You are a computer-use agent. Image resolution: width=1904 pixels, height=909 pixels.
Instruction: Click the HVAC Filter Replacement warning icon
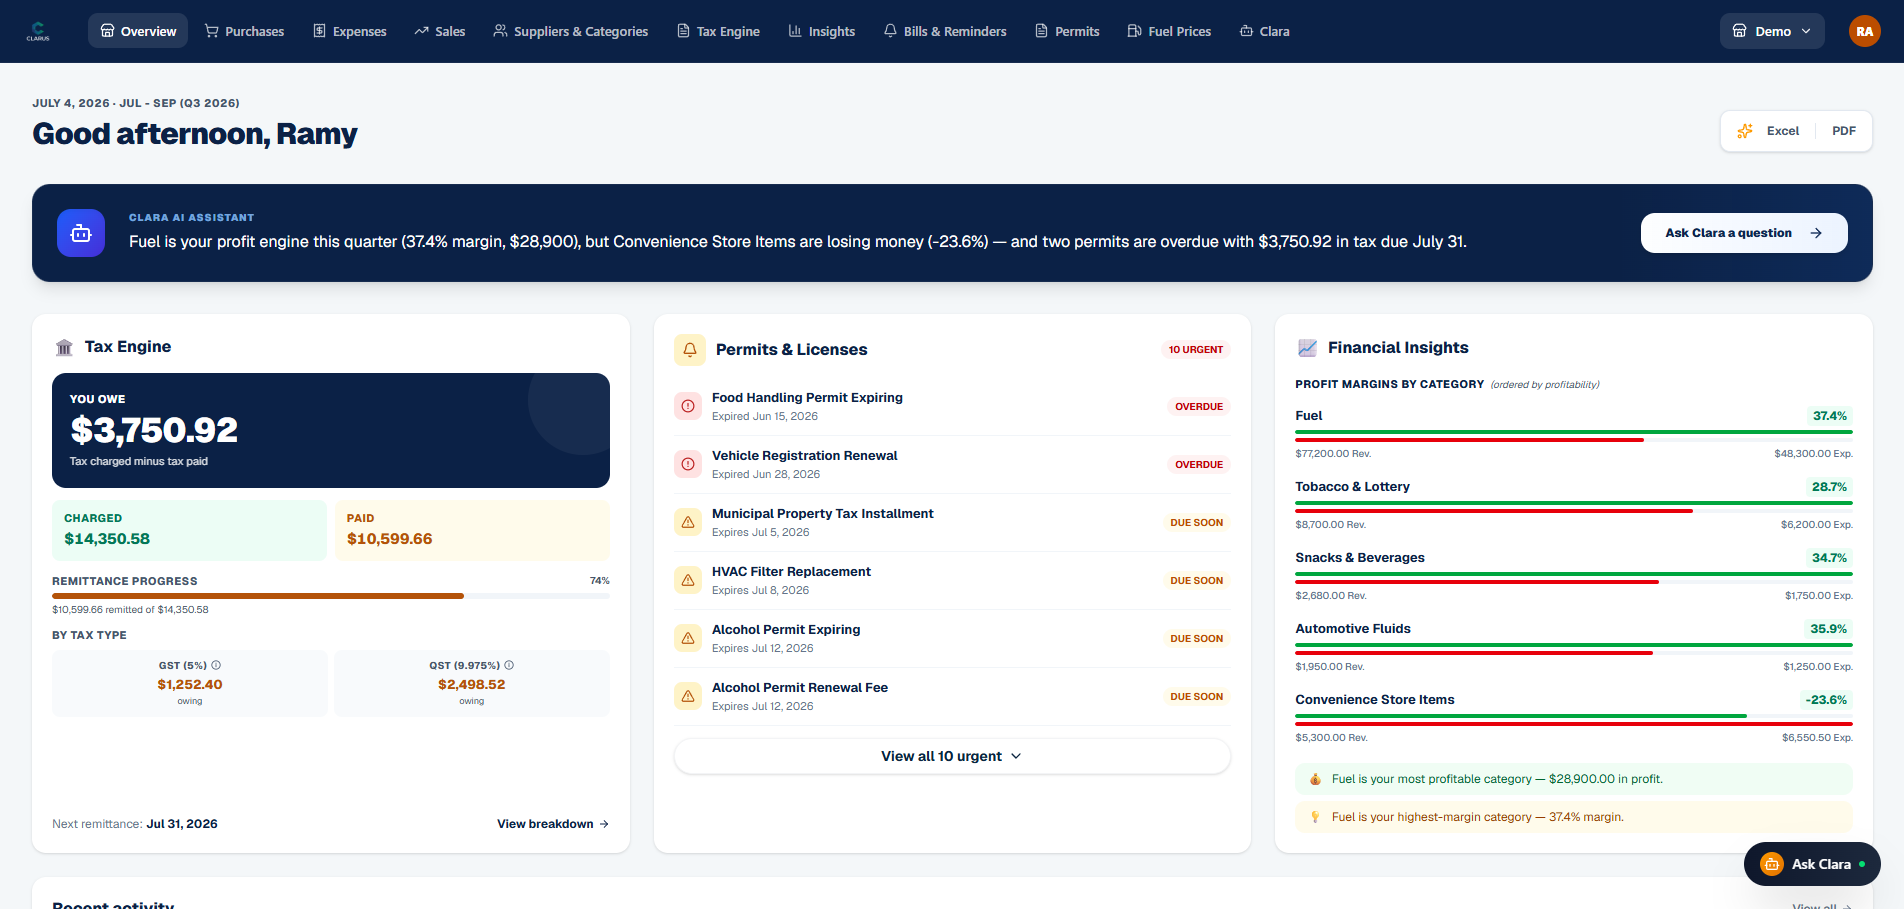(x=688, y=580)
